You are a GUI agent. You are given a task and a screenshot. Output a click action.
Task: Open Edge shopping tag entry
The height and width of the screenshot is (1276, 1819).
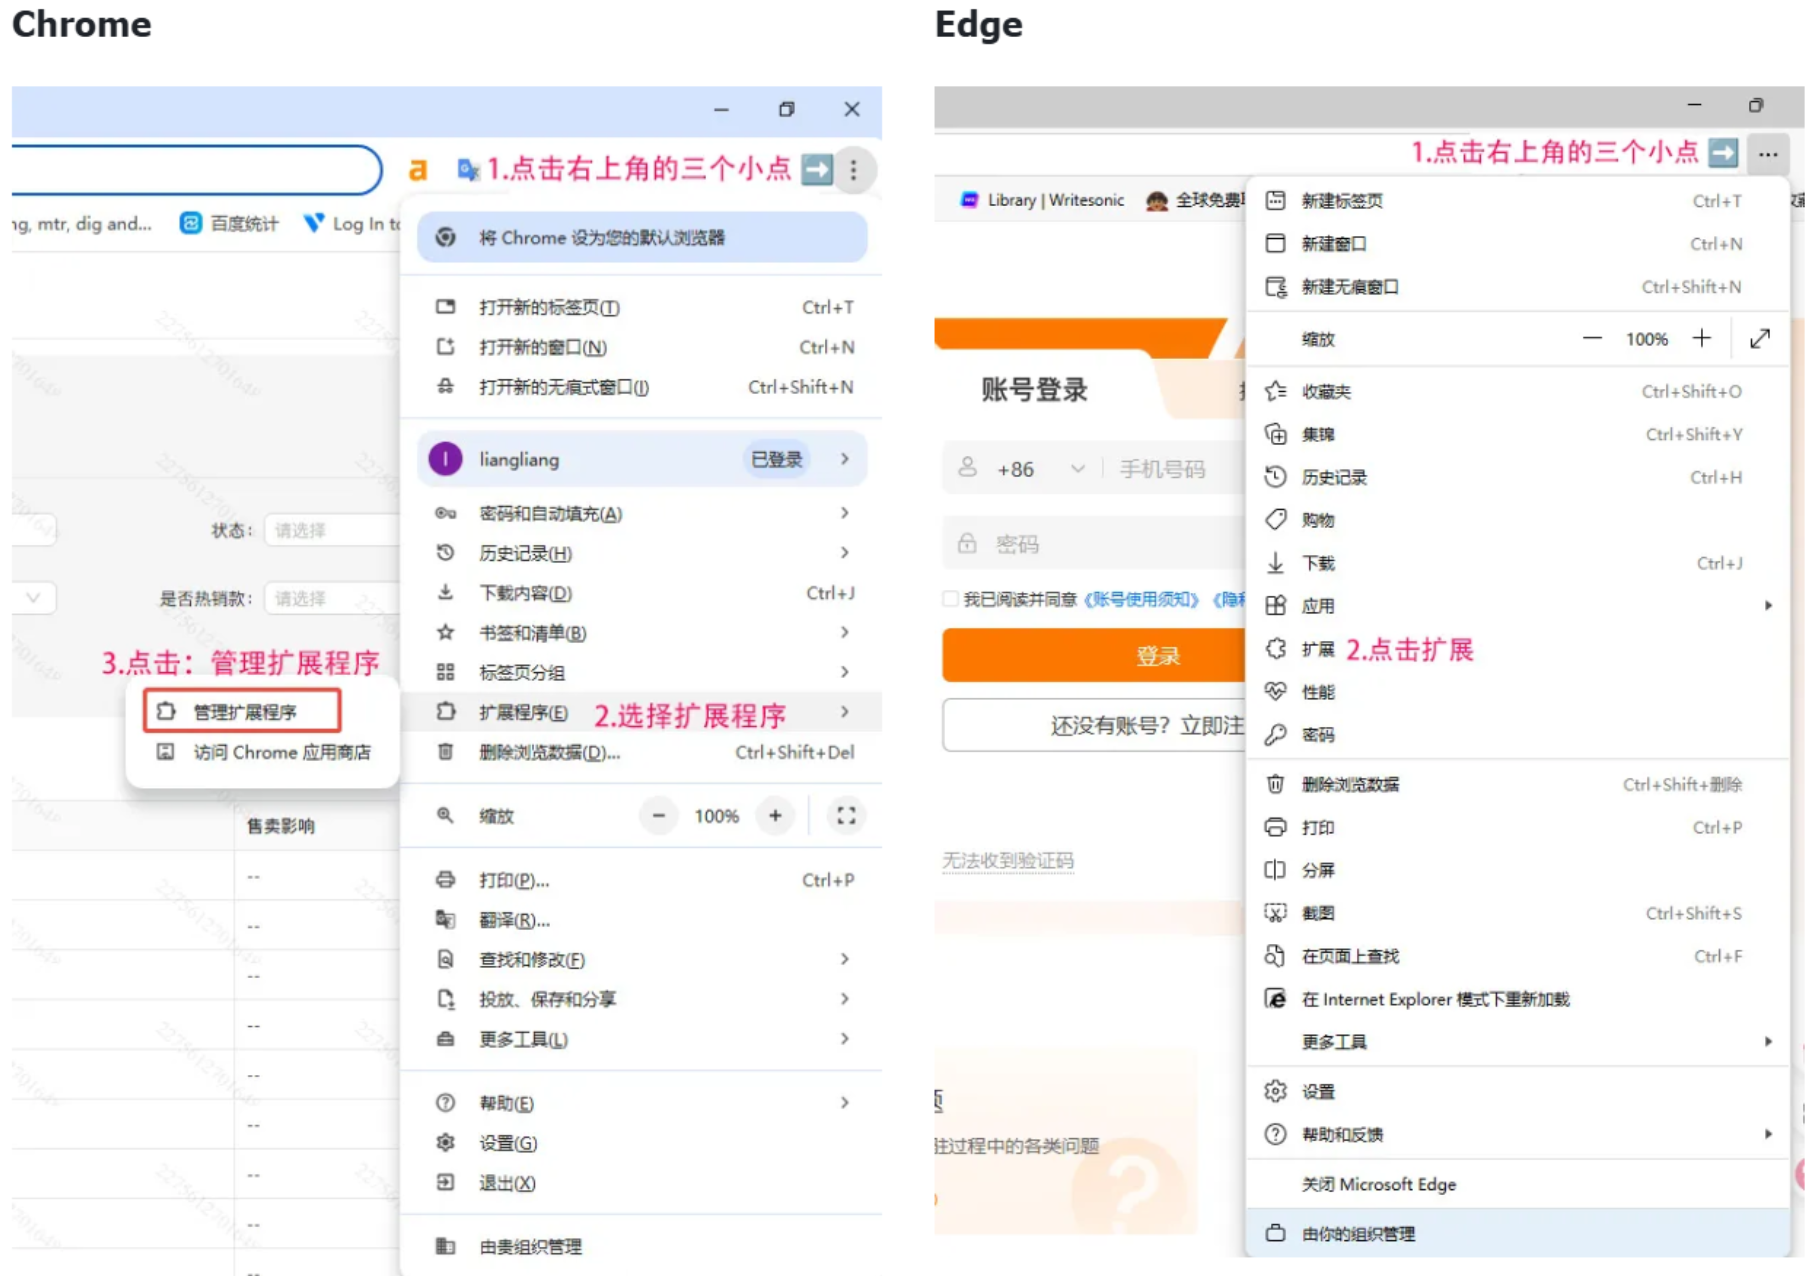[1517, 520]
